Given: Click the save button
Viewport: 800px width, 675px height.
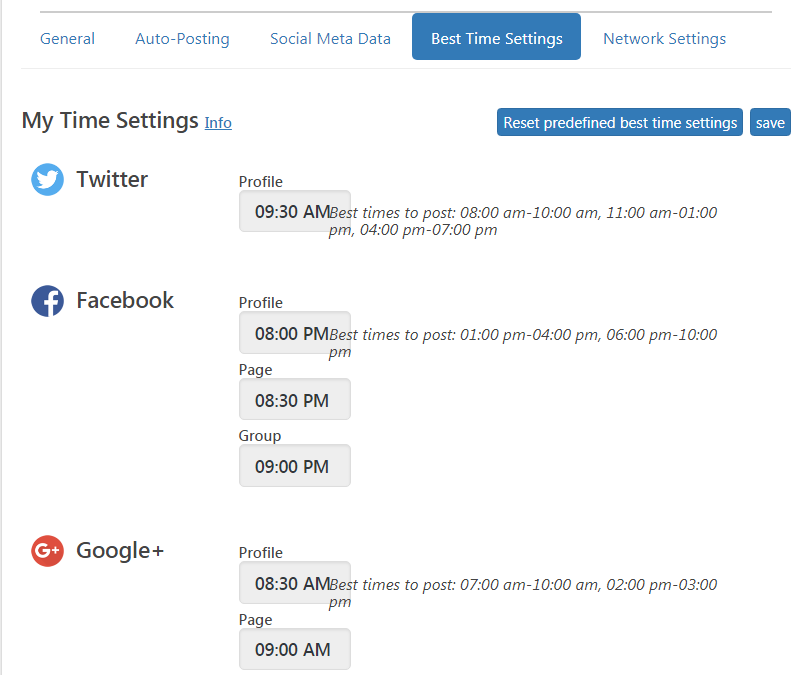Looking at the screenshot, I should click(770, 122).
